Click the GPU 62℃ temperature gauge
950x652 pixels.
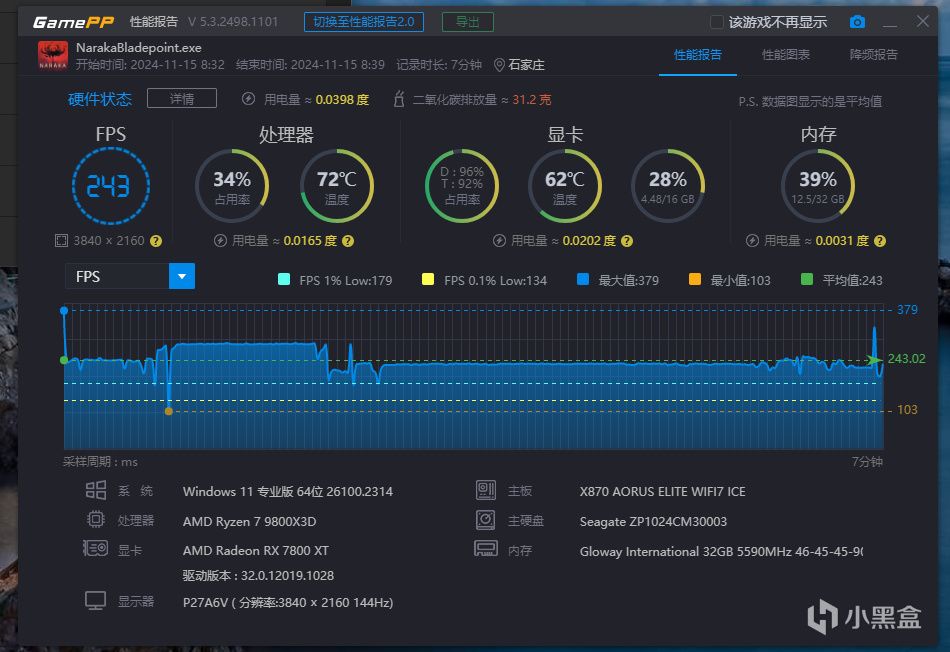[x=565, y=186]
